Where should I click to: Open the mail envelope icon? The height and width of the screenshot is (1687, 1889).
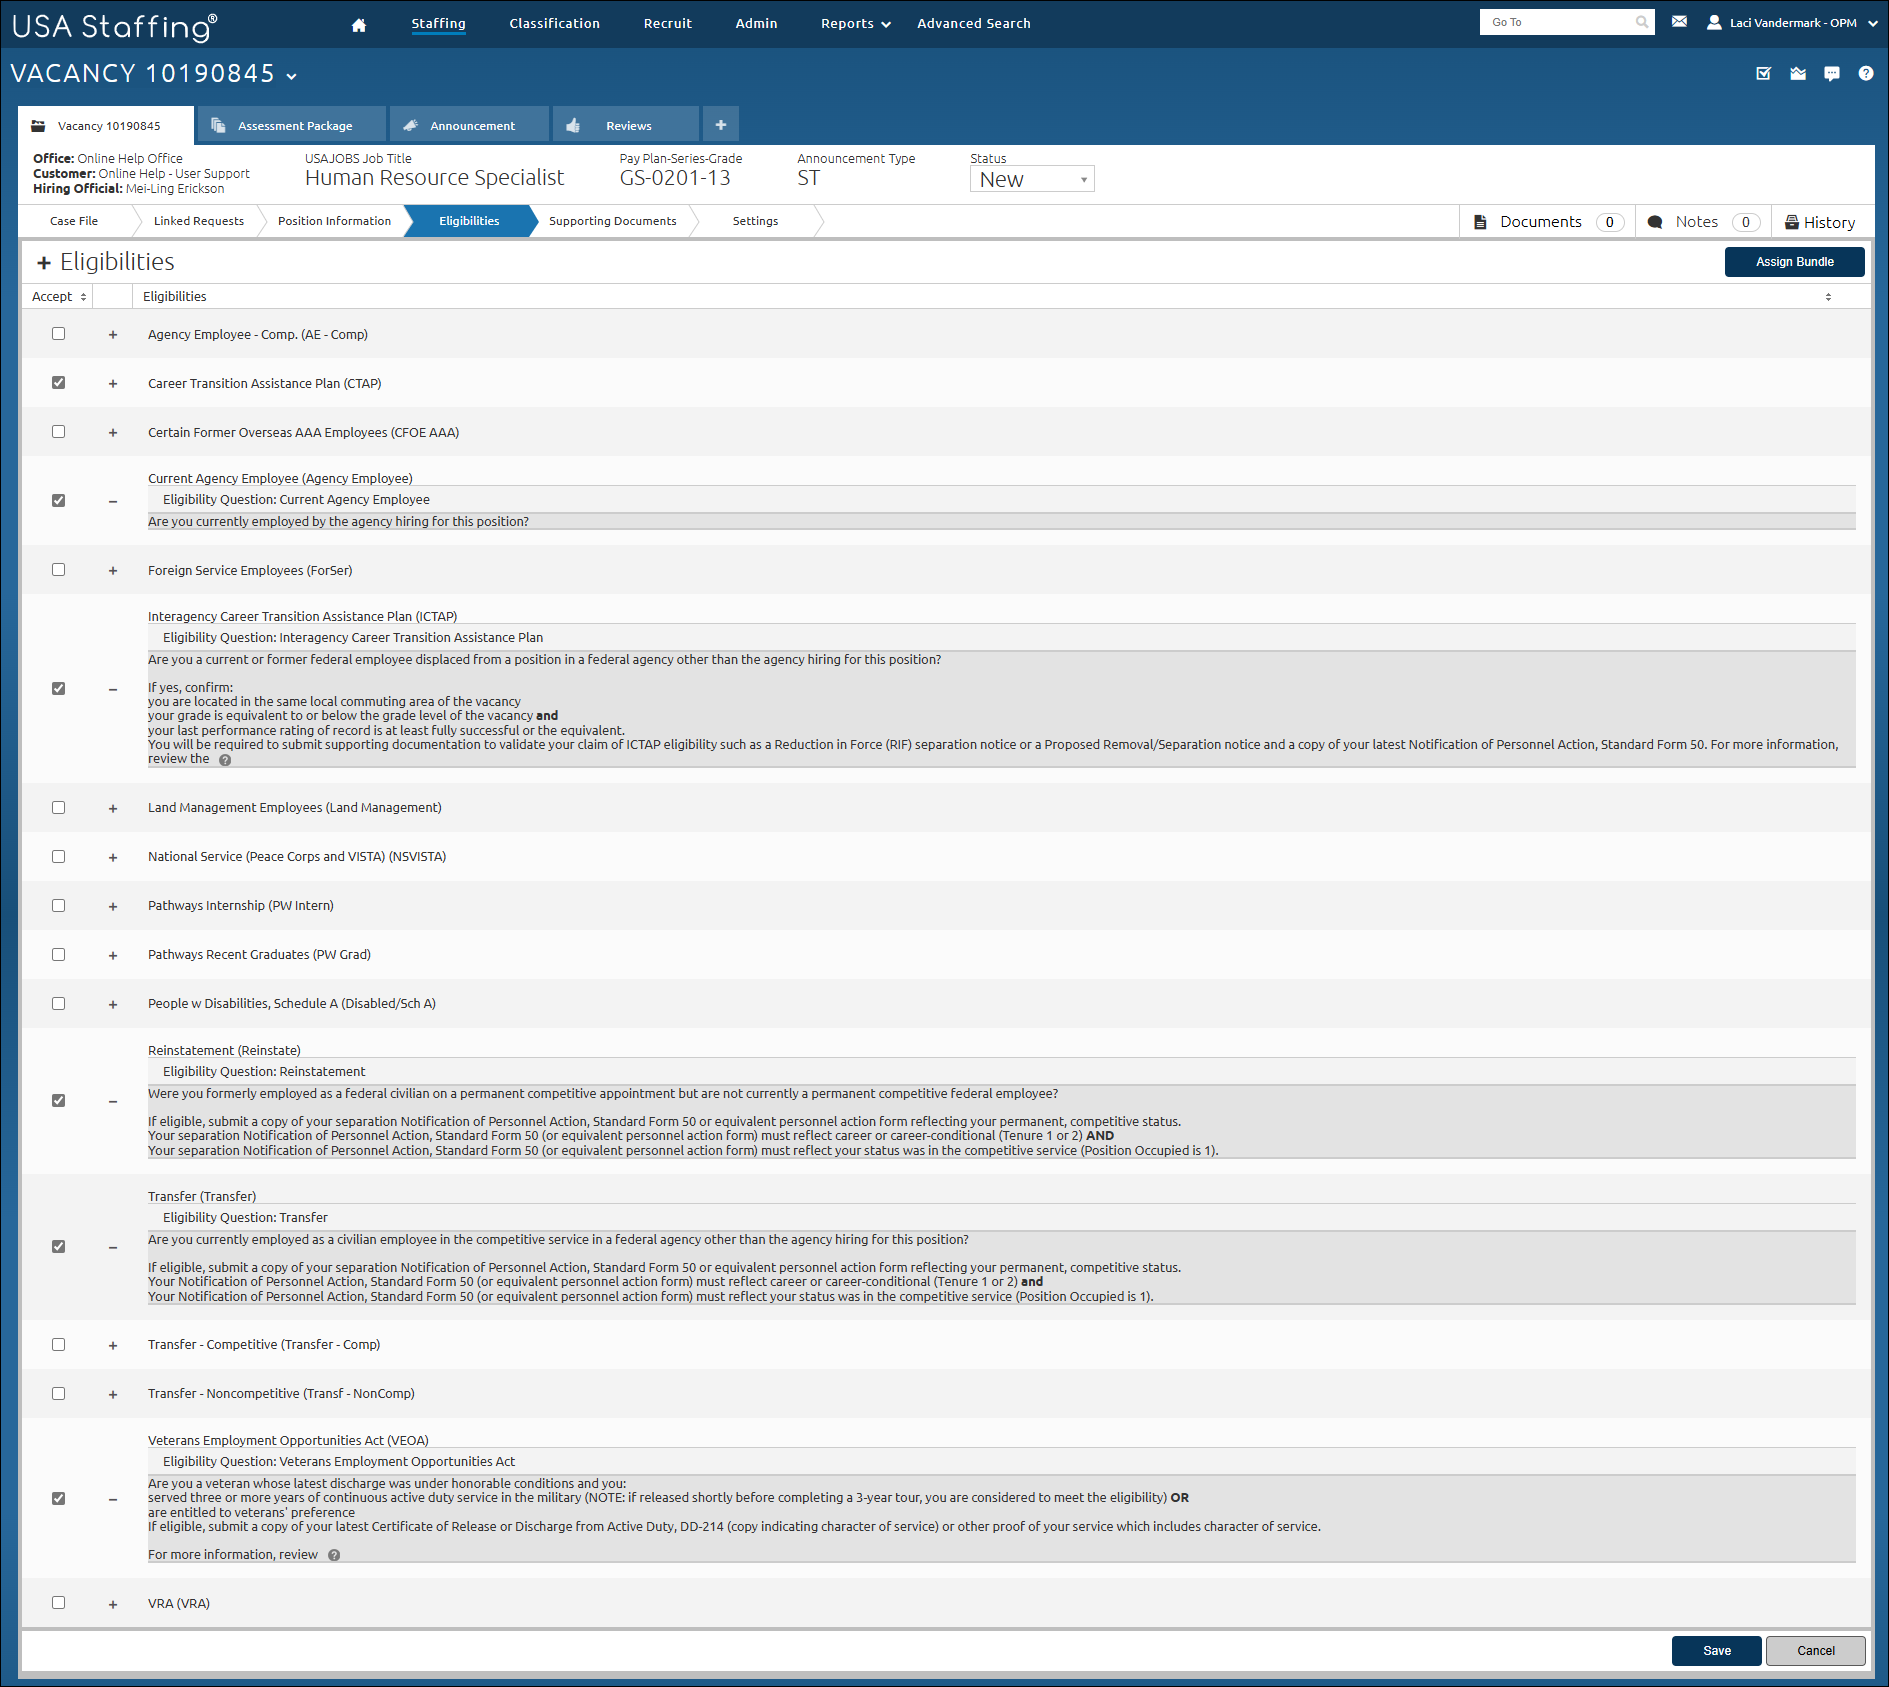[x=1679, y=22]
